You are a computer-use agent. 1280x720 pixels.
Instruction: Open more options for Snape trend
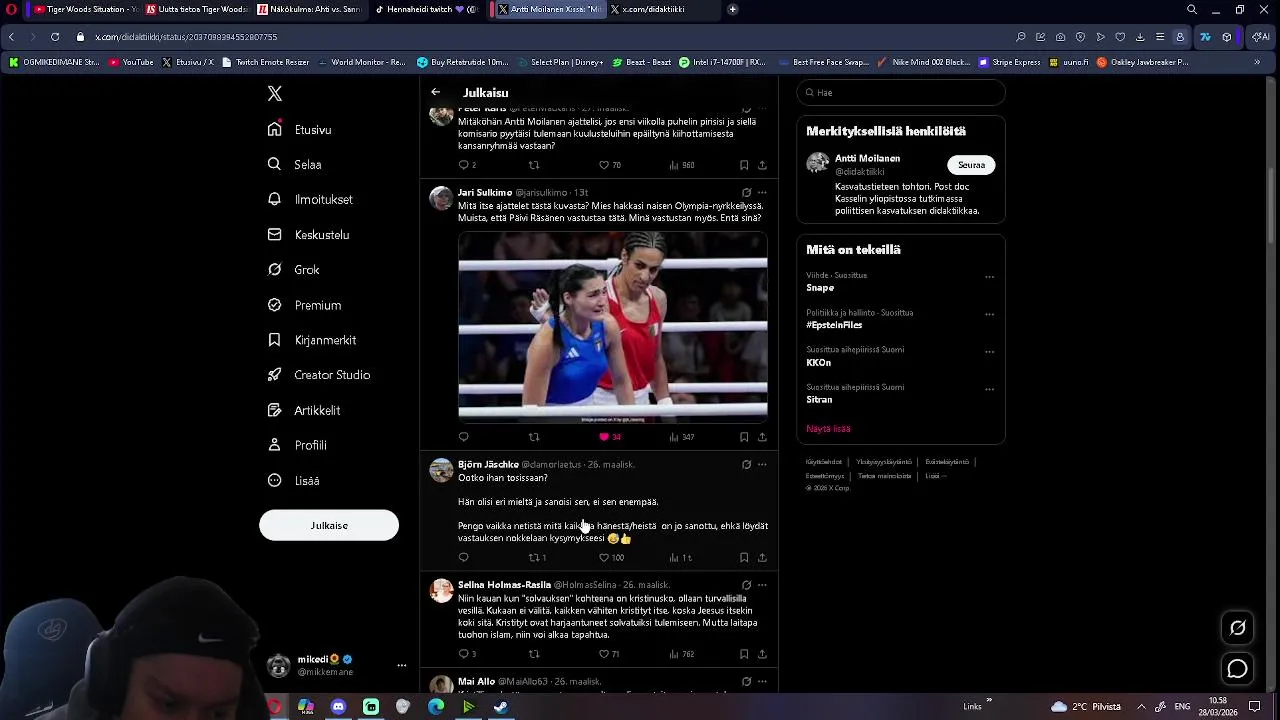point(989,277)
